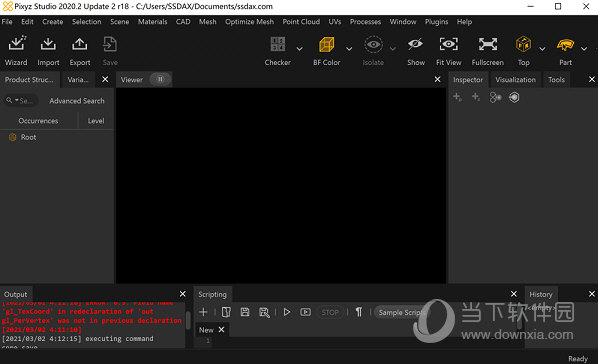Open the Point Cloud menu
The height and width of the screenshot is (364, 598).
(301, 22)
